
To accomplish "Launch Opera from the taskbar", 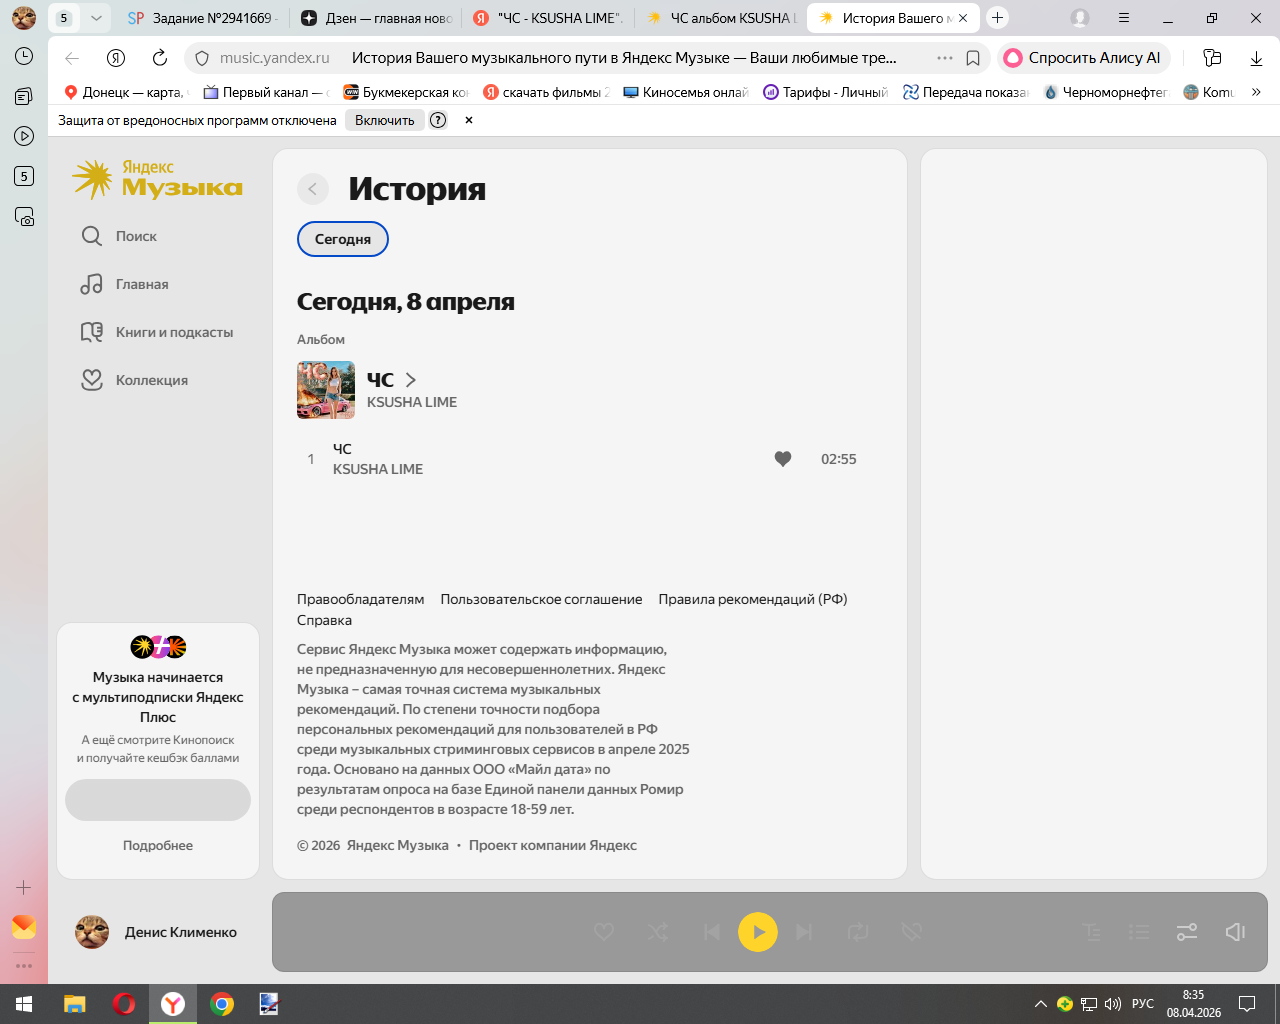I will pos(124,1004).
